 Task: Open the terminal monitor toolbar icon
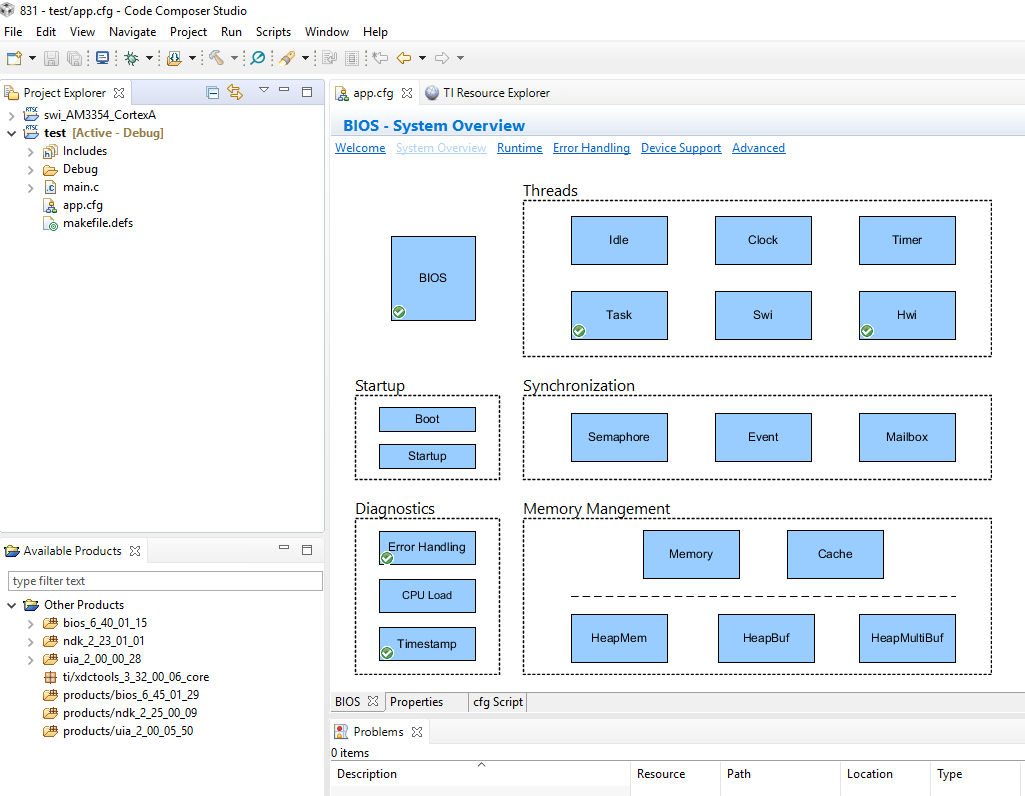coord(103,58)
